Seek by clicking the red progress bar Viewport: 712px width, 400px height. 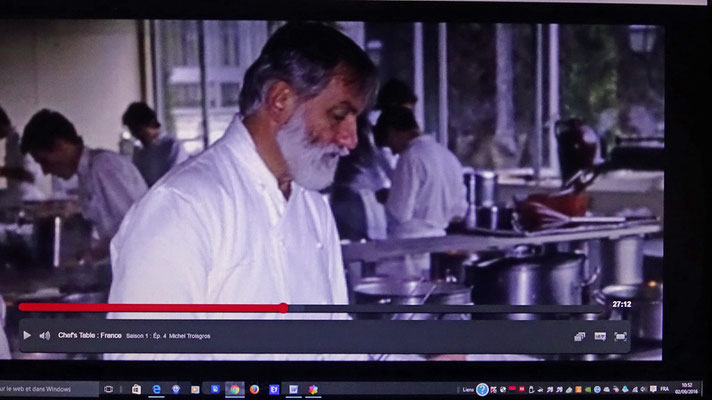(x=151, y=308)
